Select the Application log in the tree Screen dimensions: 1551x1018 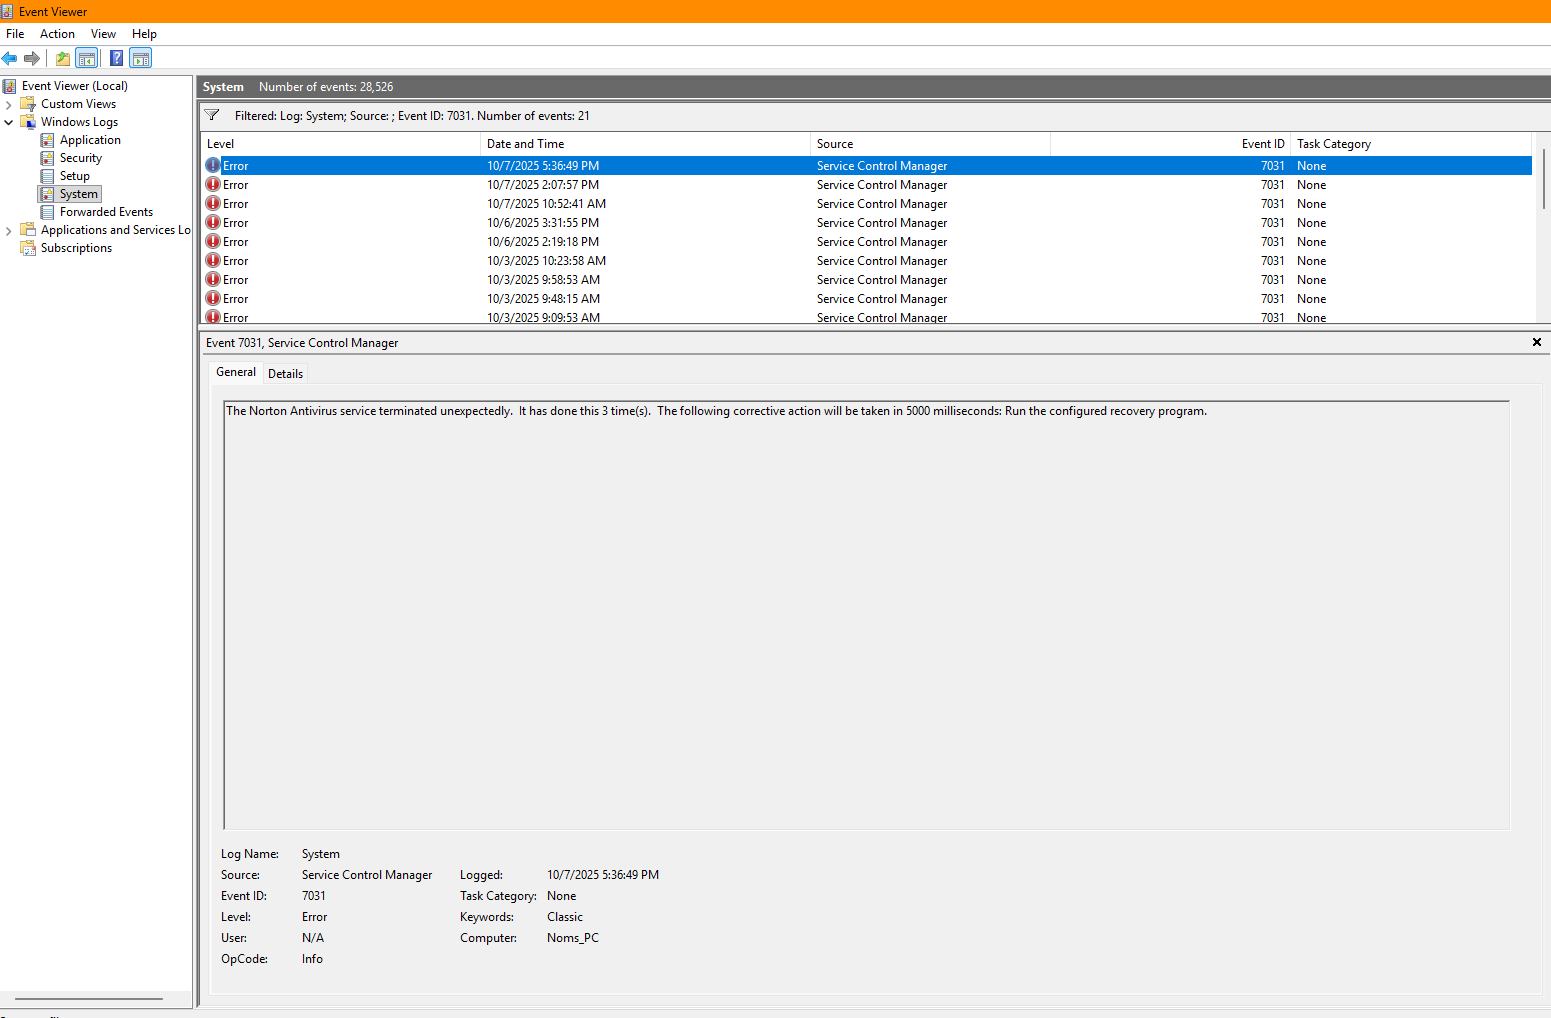(x=89, y=140)
